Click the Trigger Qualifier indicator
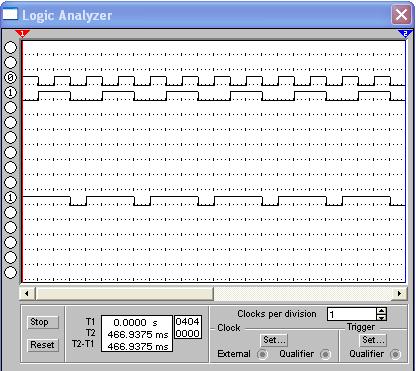 coord(395,354)
